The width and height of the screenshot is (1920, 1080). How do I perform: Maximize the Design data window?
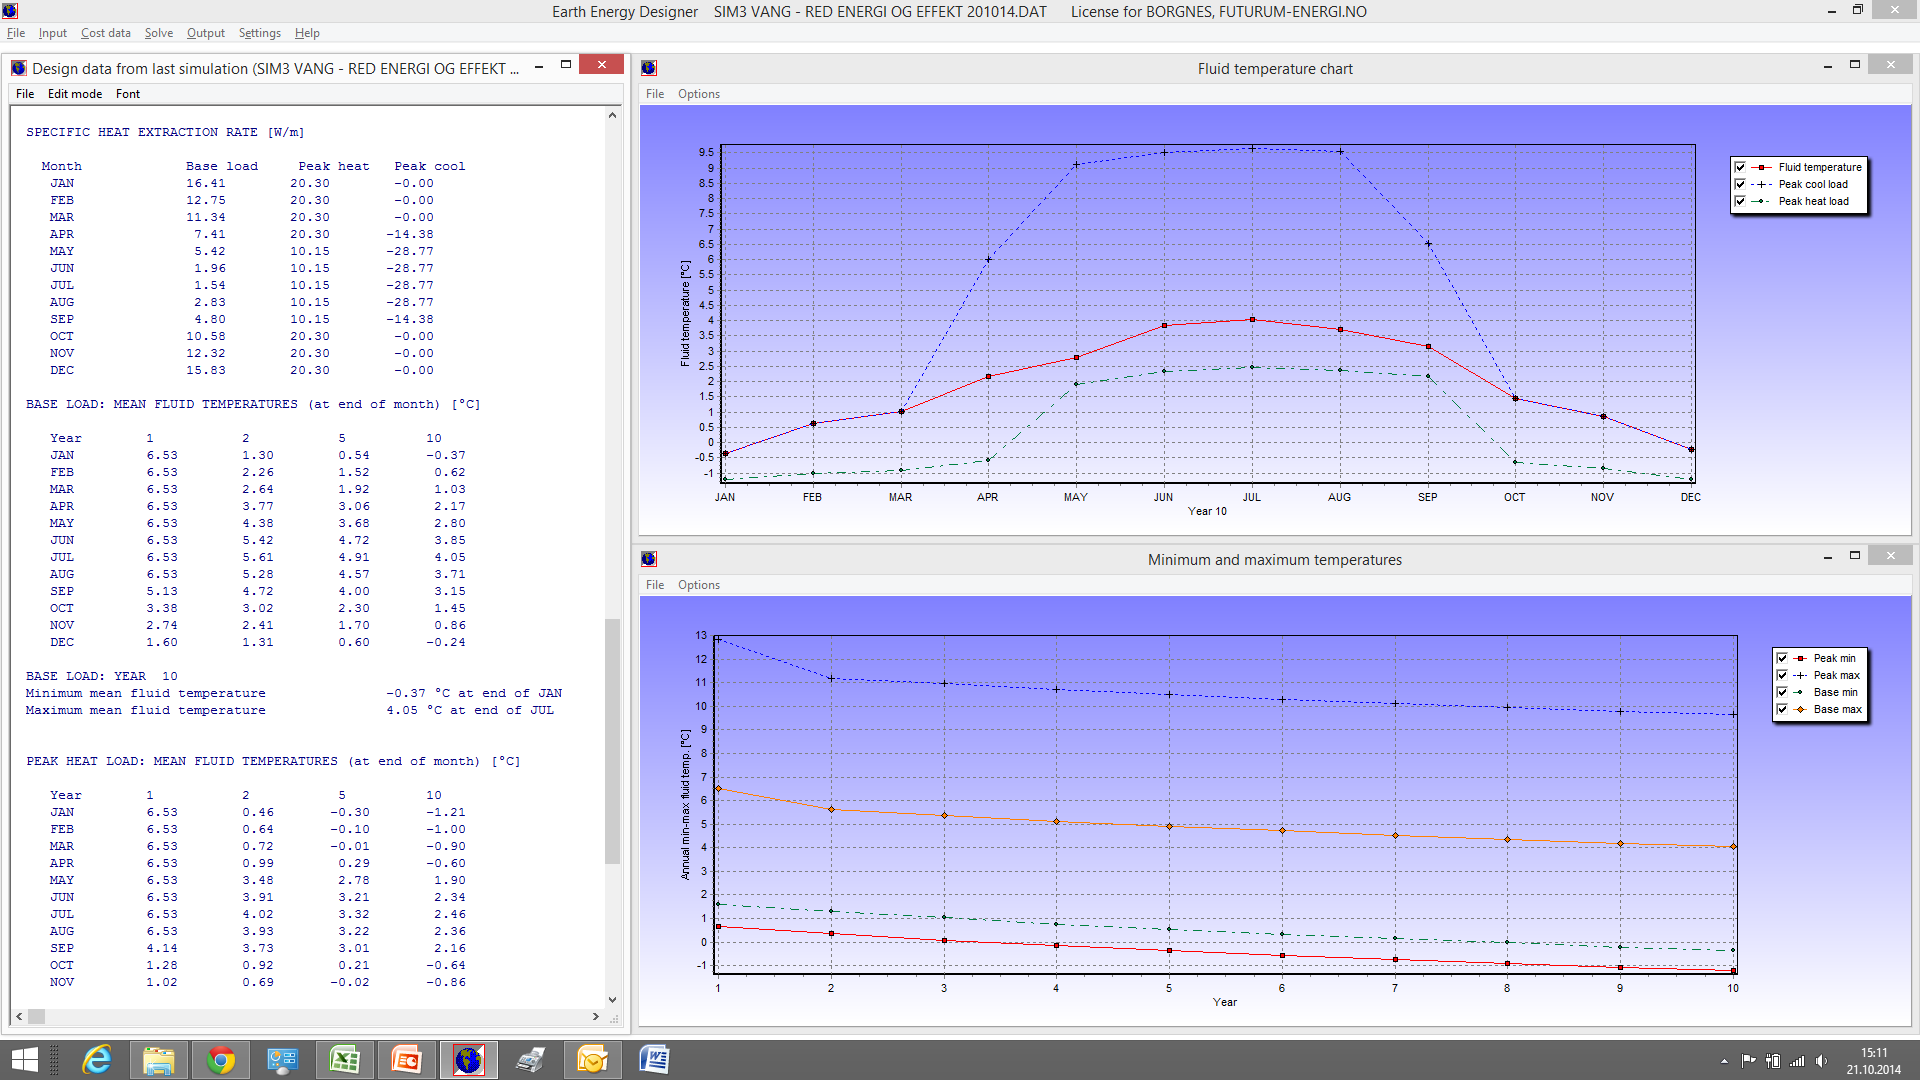566,65
